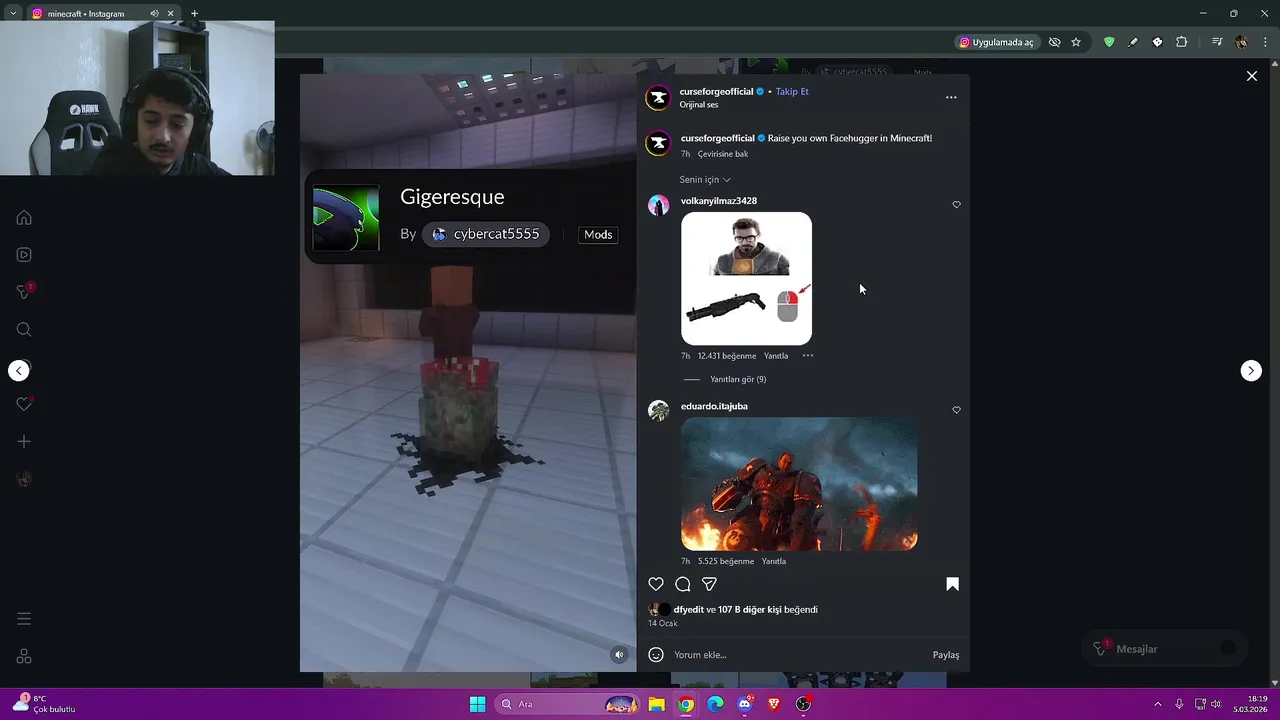The height and width of the screenshot is (720, 1280).
Task: Click 'Paylaş' to post the comment
Action: 946,655
